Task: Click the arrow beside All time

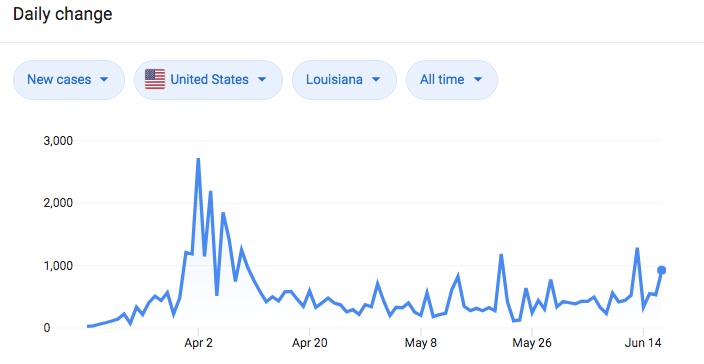Action: (x=478, y=79)
